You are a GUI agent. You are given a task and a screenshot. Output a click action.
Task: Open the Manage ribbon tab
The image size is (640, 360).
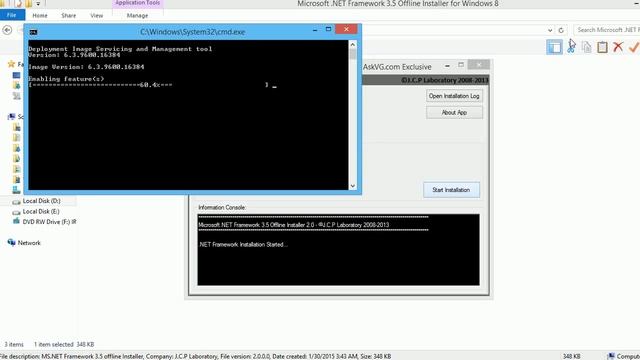[137, 16]
